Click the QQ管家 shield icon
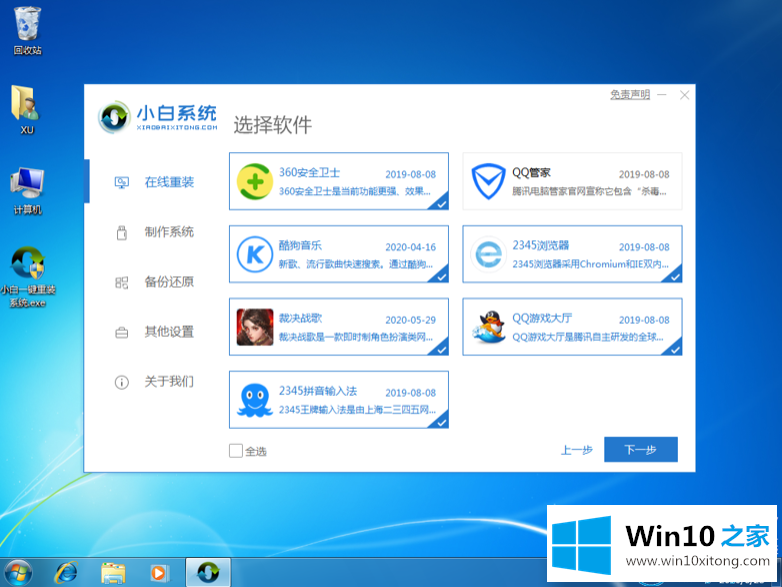This screenshot has width=782, height=587. 488,181
